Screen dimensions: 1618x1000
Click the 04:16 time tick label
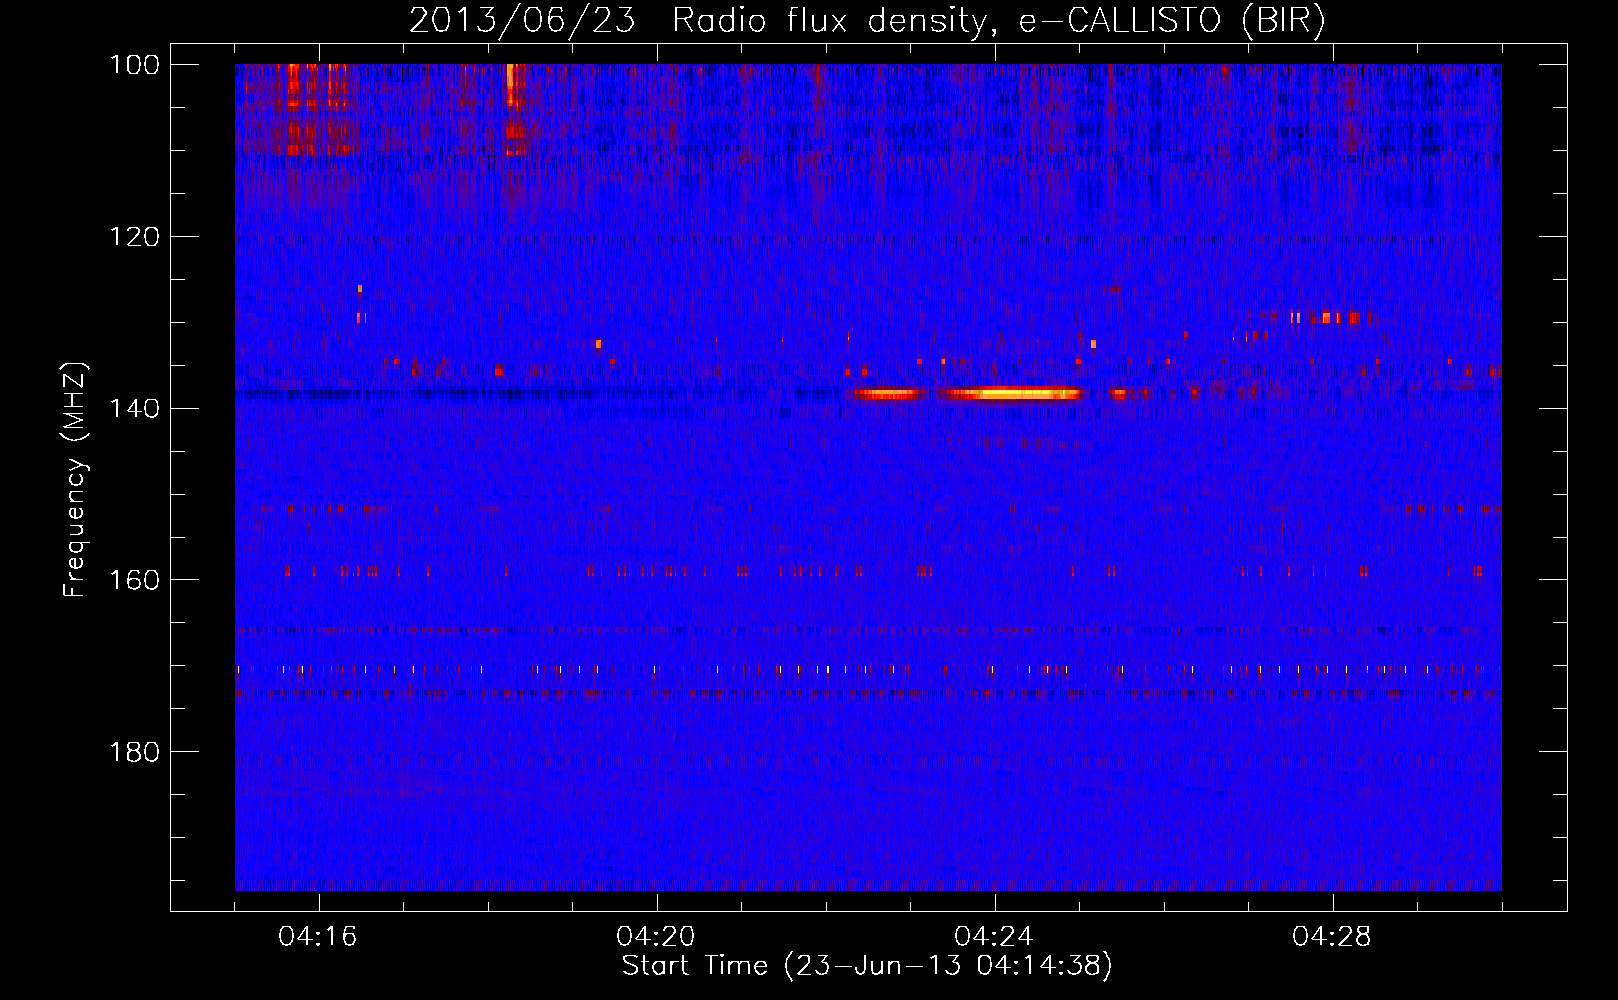pyautogui.click(x=319, y=937)
